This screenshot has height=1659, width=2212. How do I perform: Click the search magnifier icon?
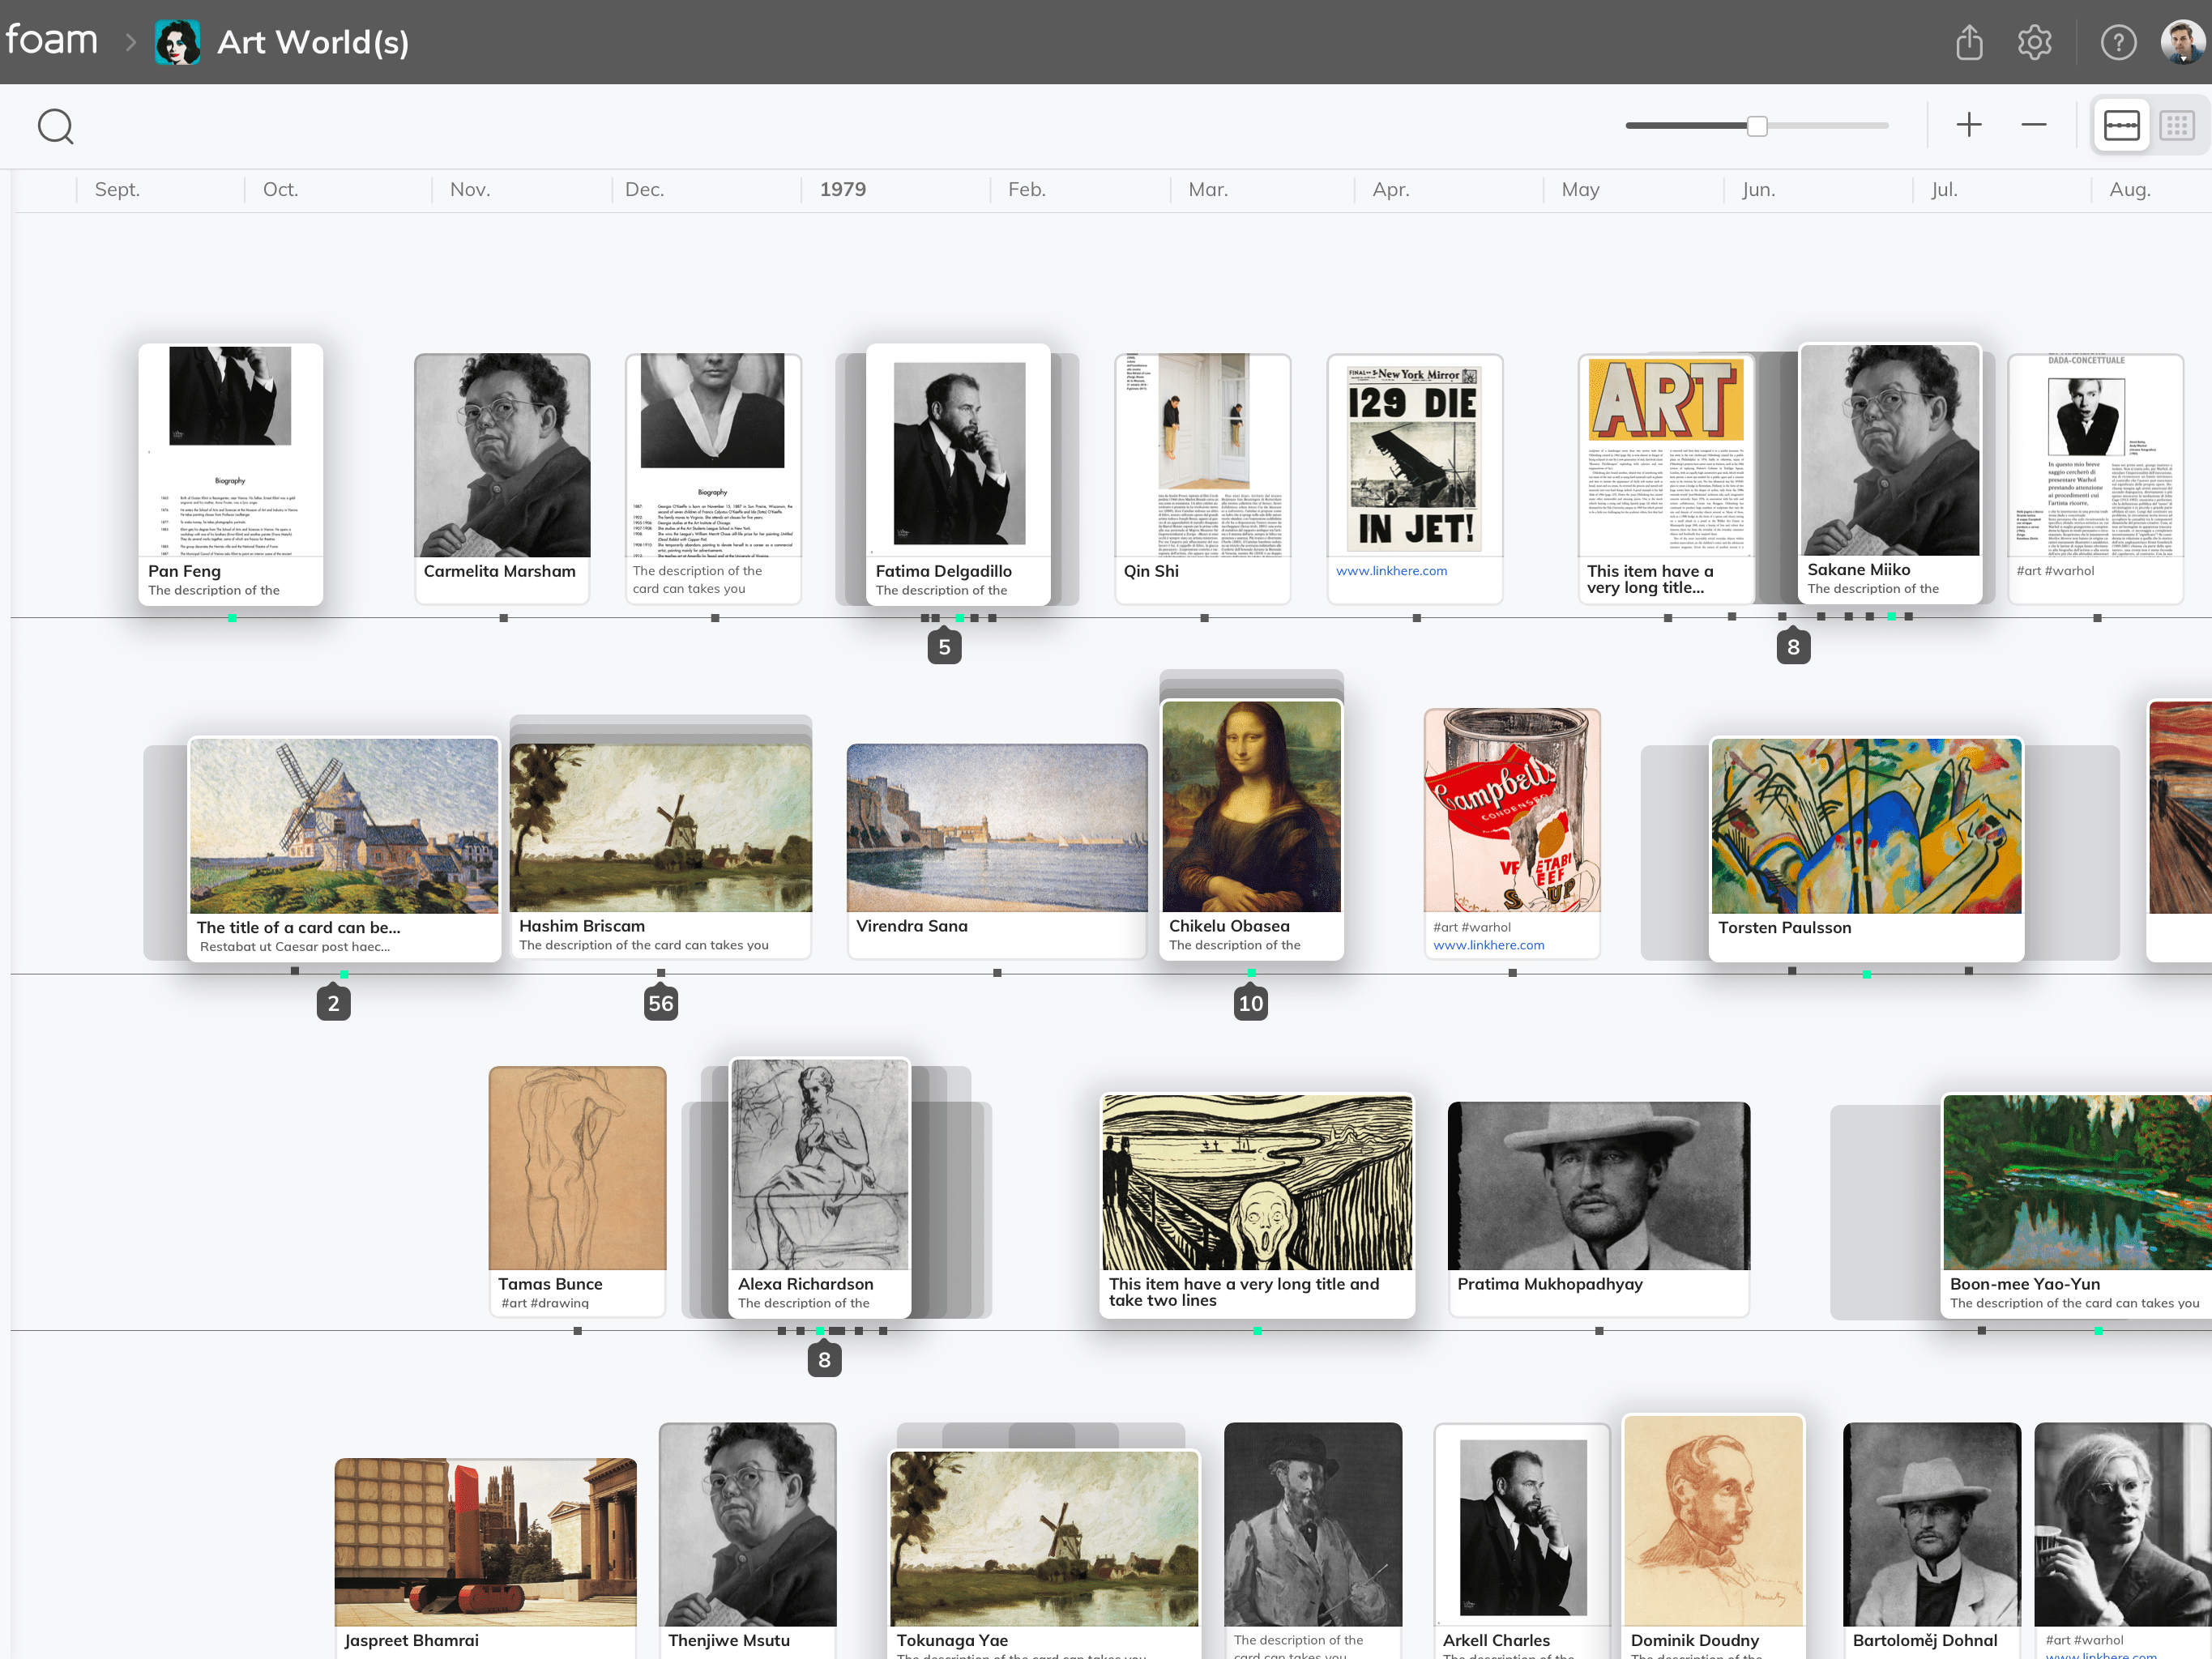pos(55,127)
